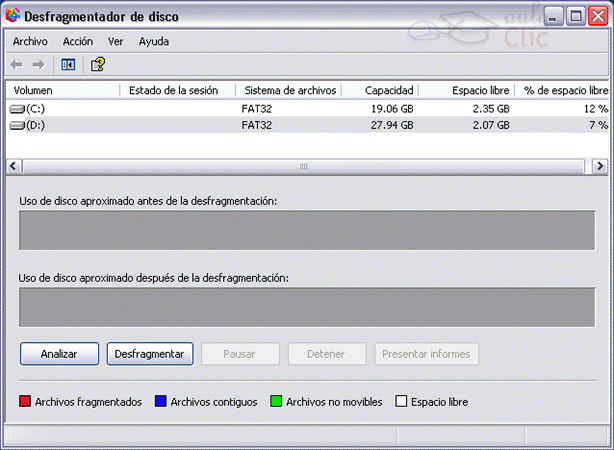The width and height of the screenshot is (614, 450).
Task: Click the red Archivos fragmentados swatch
Action: 25,401
